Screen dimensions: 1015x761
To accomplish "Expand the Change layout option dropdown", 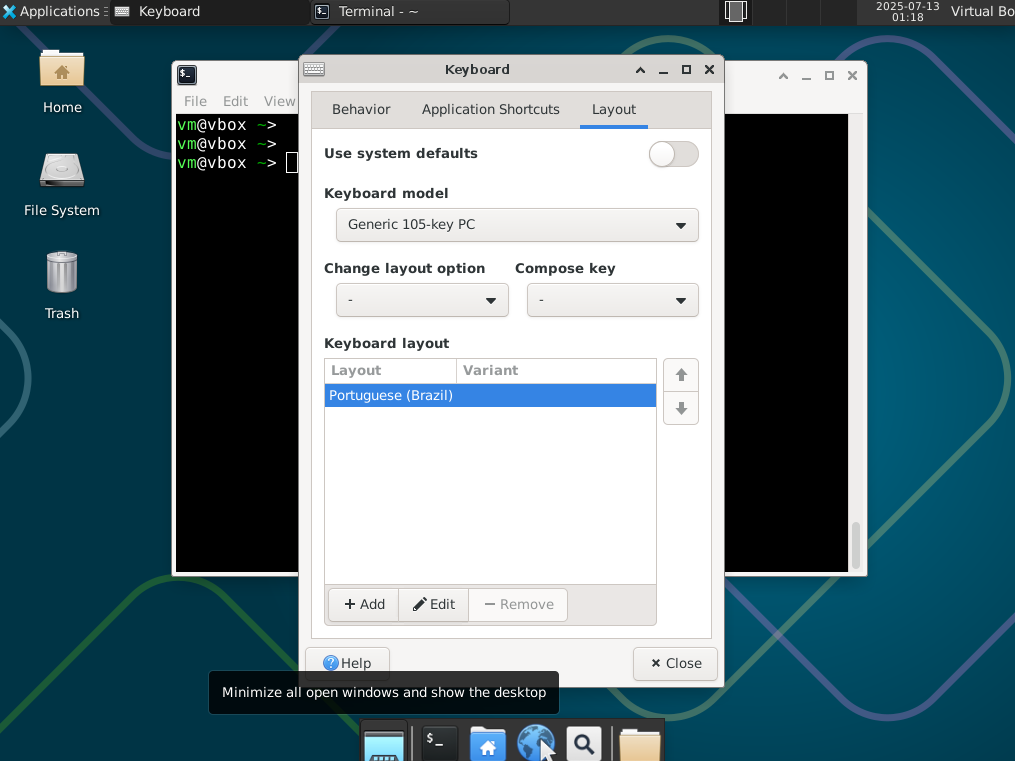I will pyautogui.click(x=422, y=300).
